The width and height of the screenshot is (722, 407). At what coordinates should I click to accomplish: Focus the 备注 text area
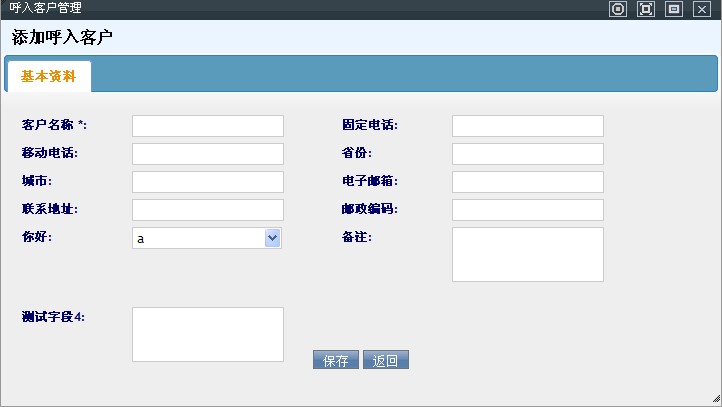point(528,254)
